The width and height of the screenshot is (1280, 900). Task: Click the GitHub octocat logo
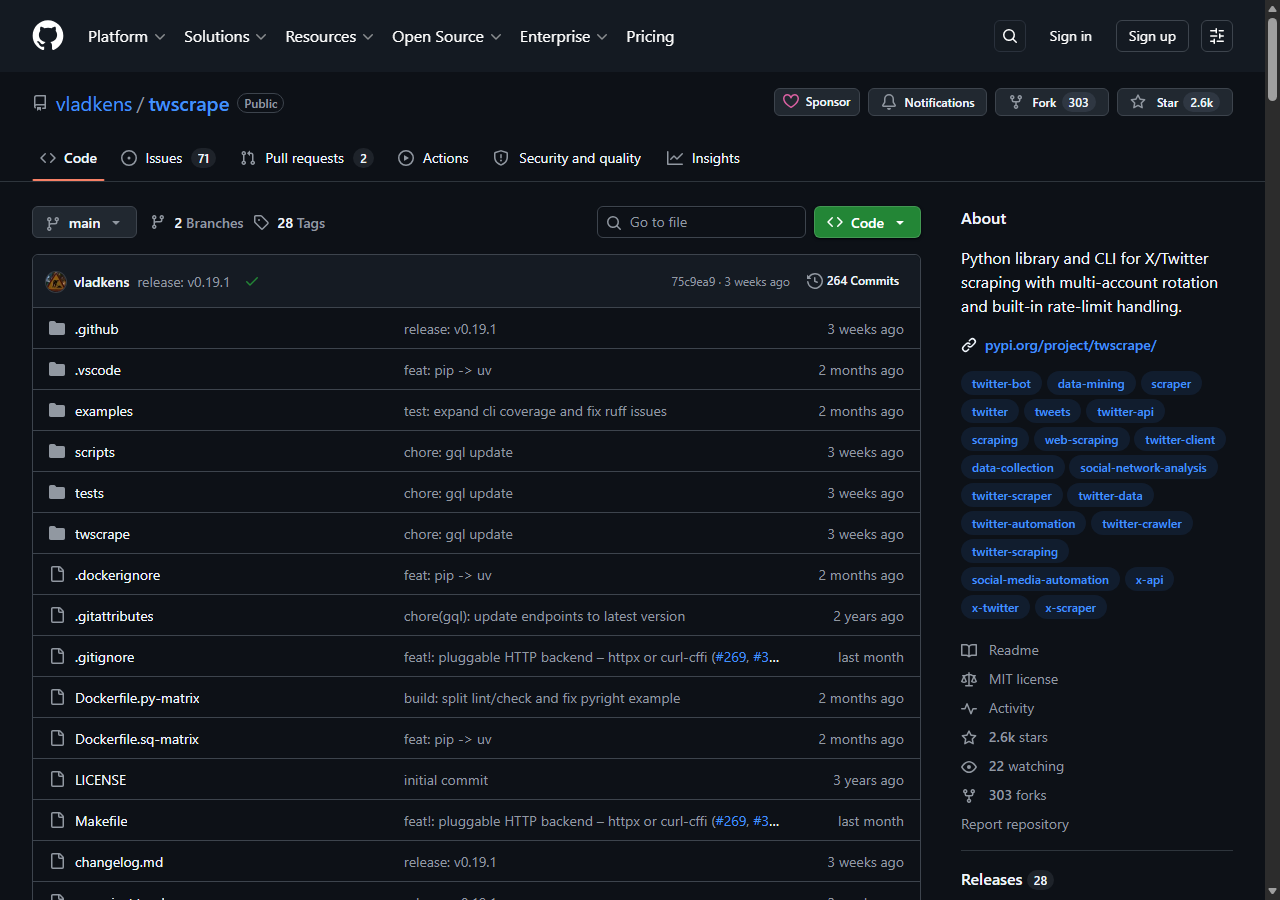click(48, 36)
